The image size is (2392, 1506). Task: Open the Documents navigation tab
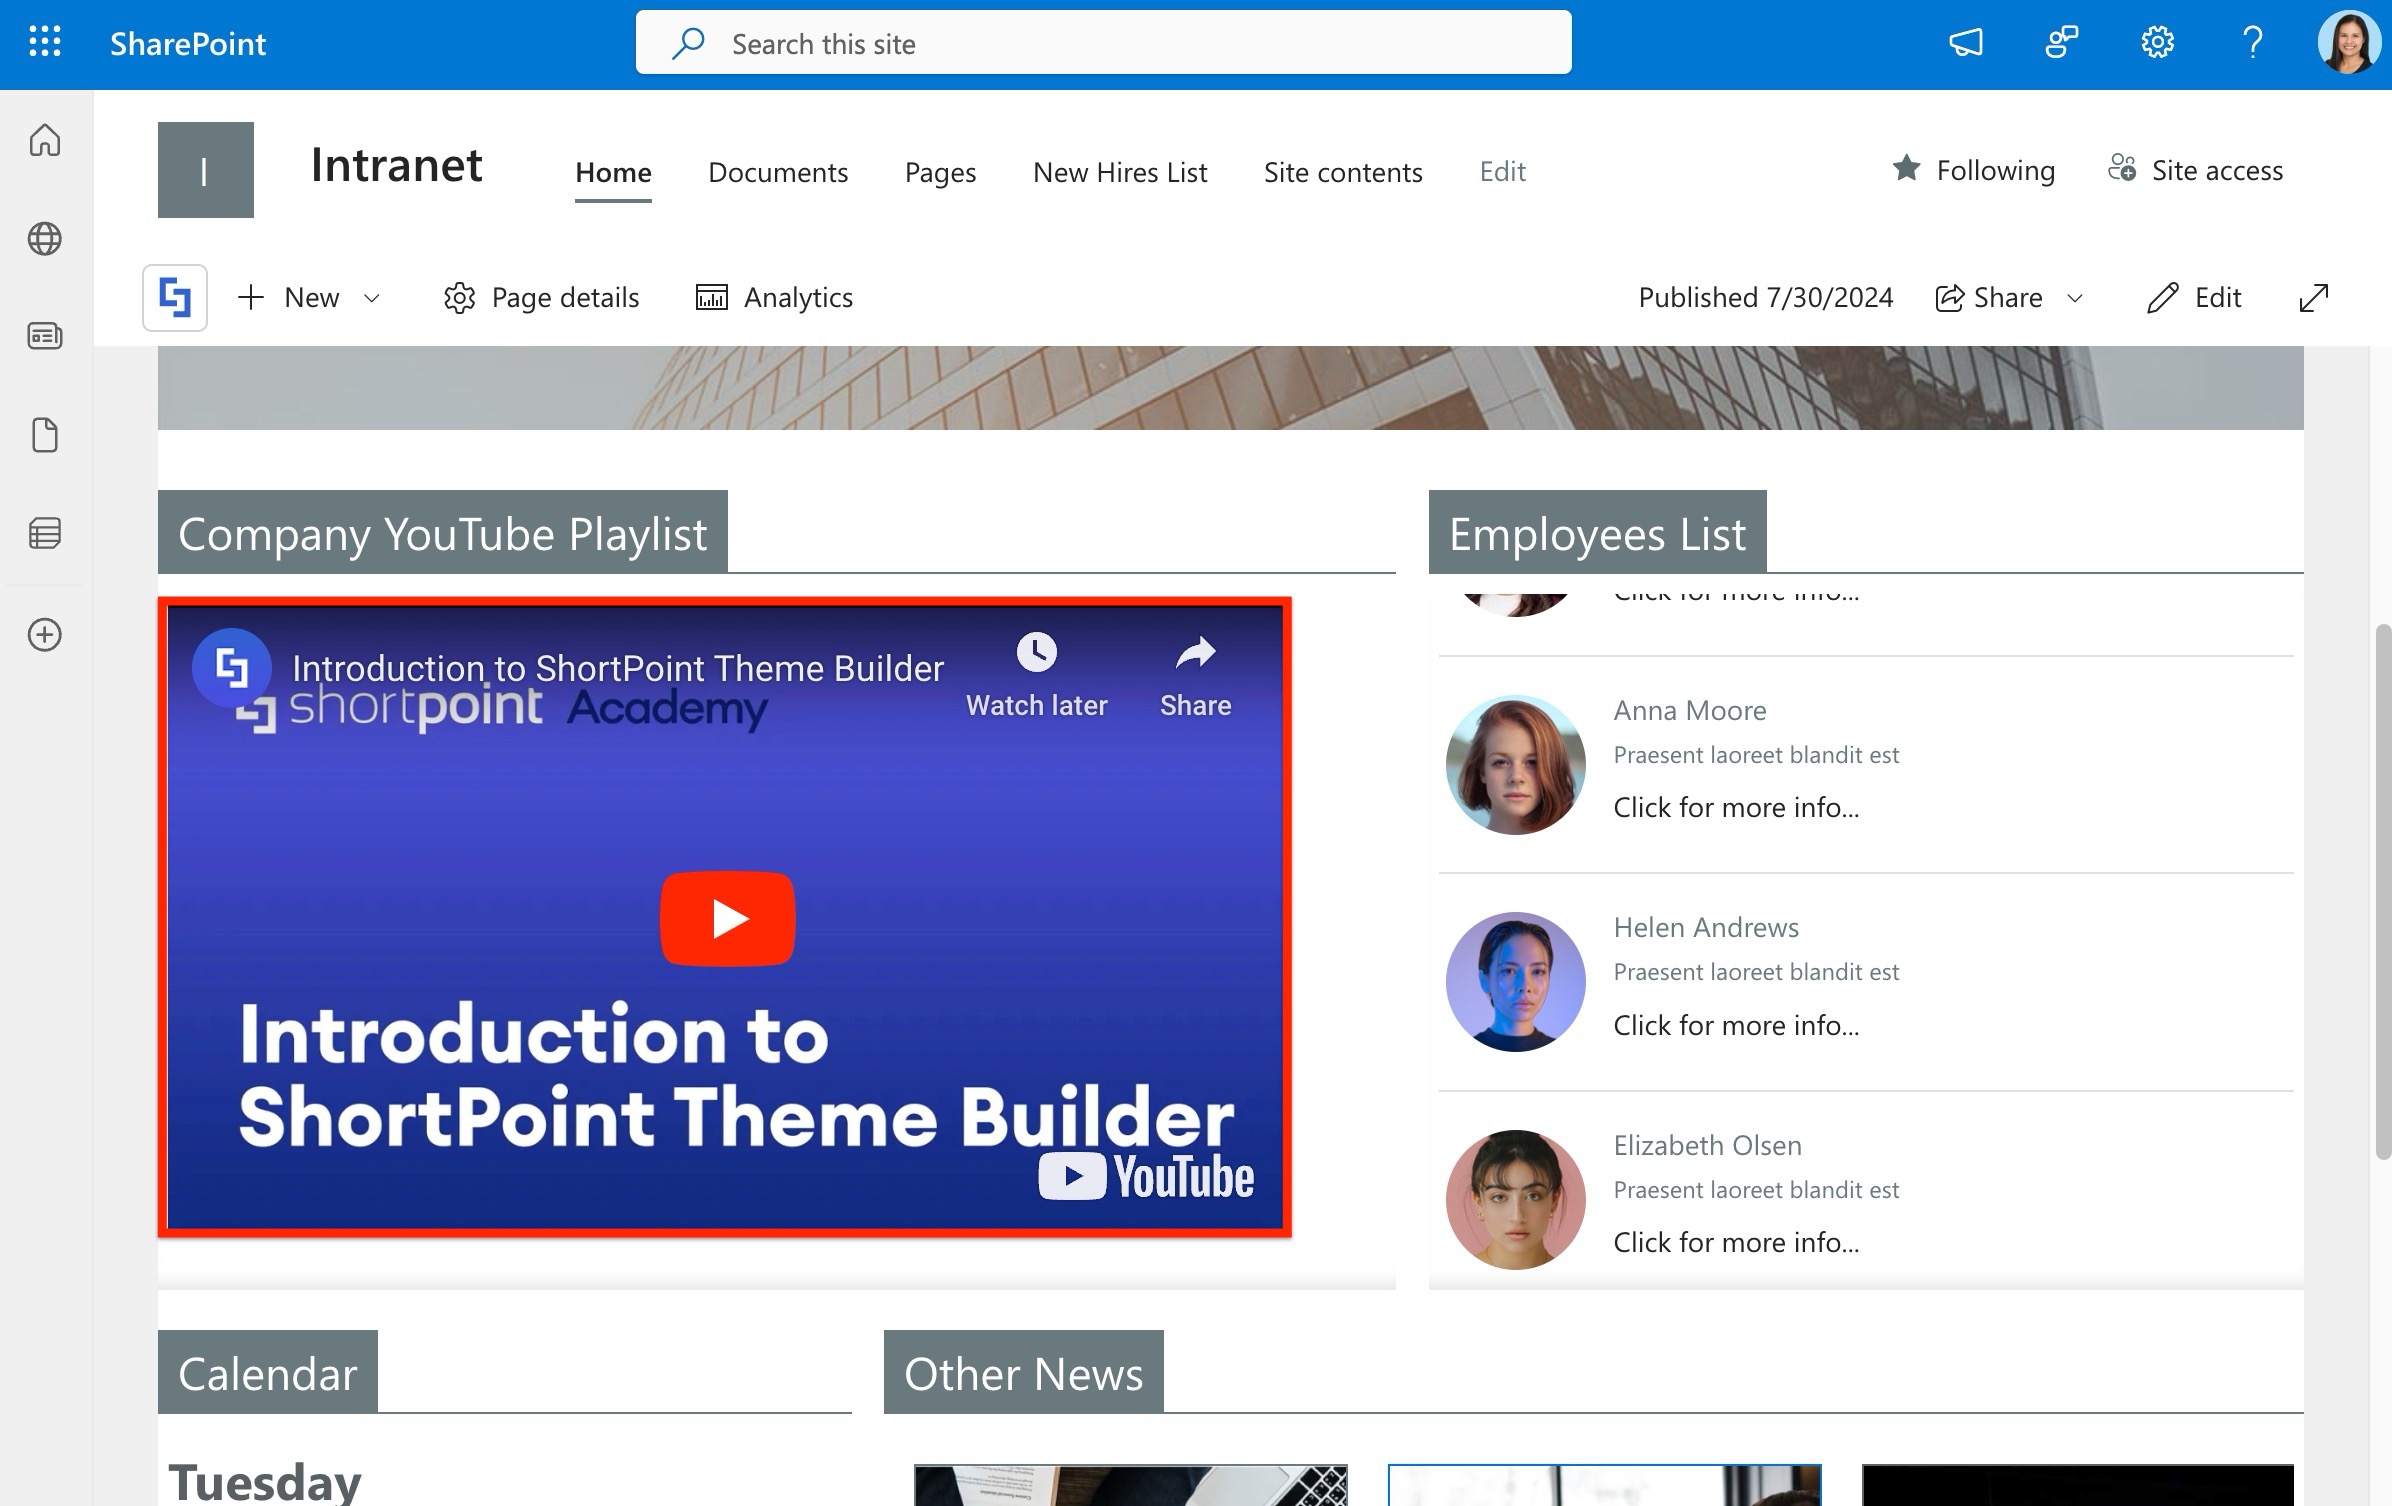(777, 172)
